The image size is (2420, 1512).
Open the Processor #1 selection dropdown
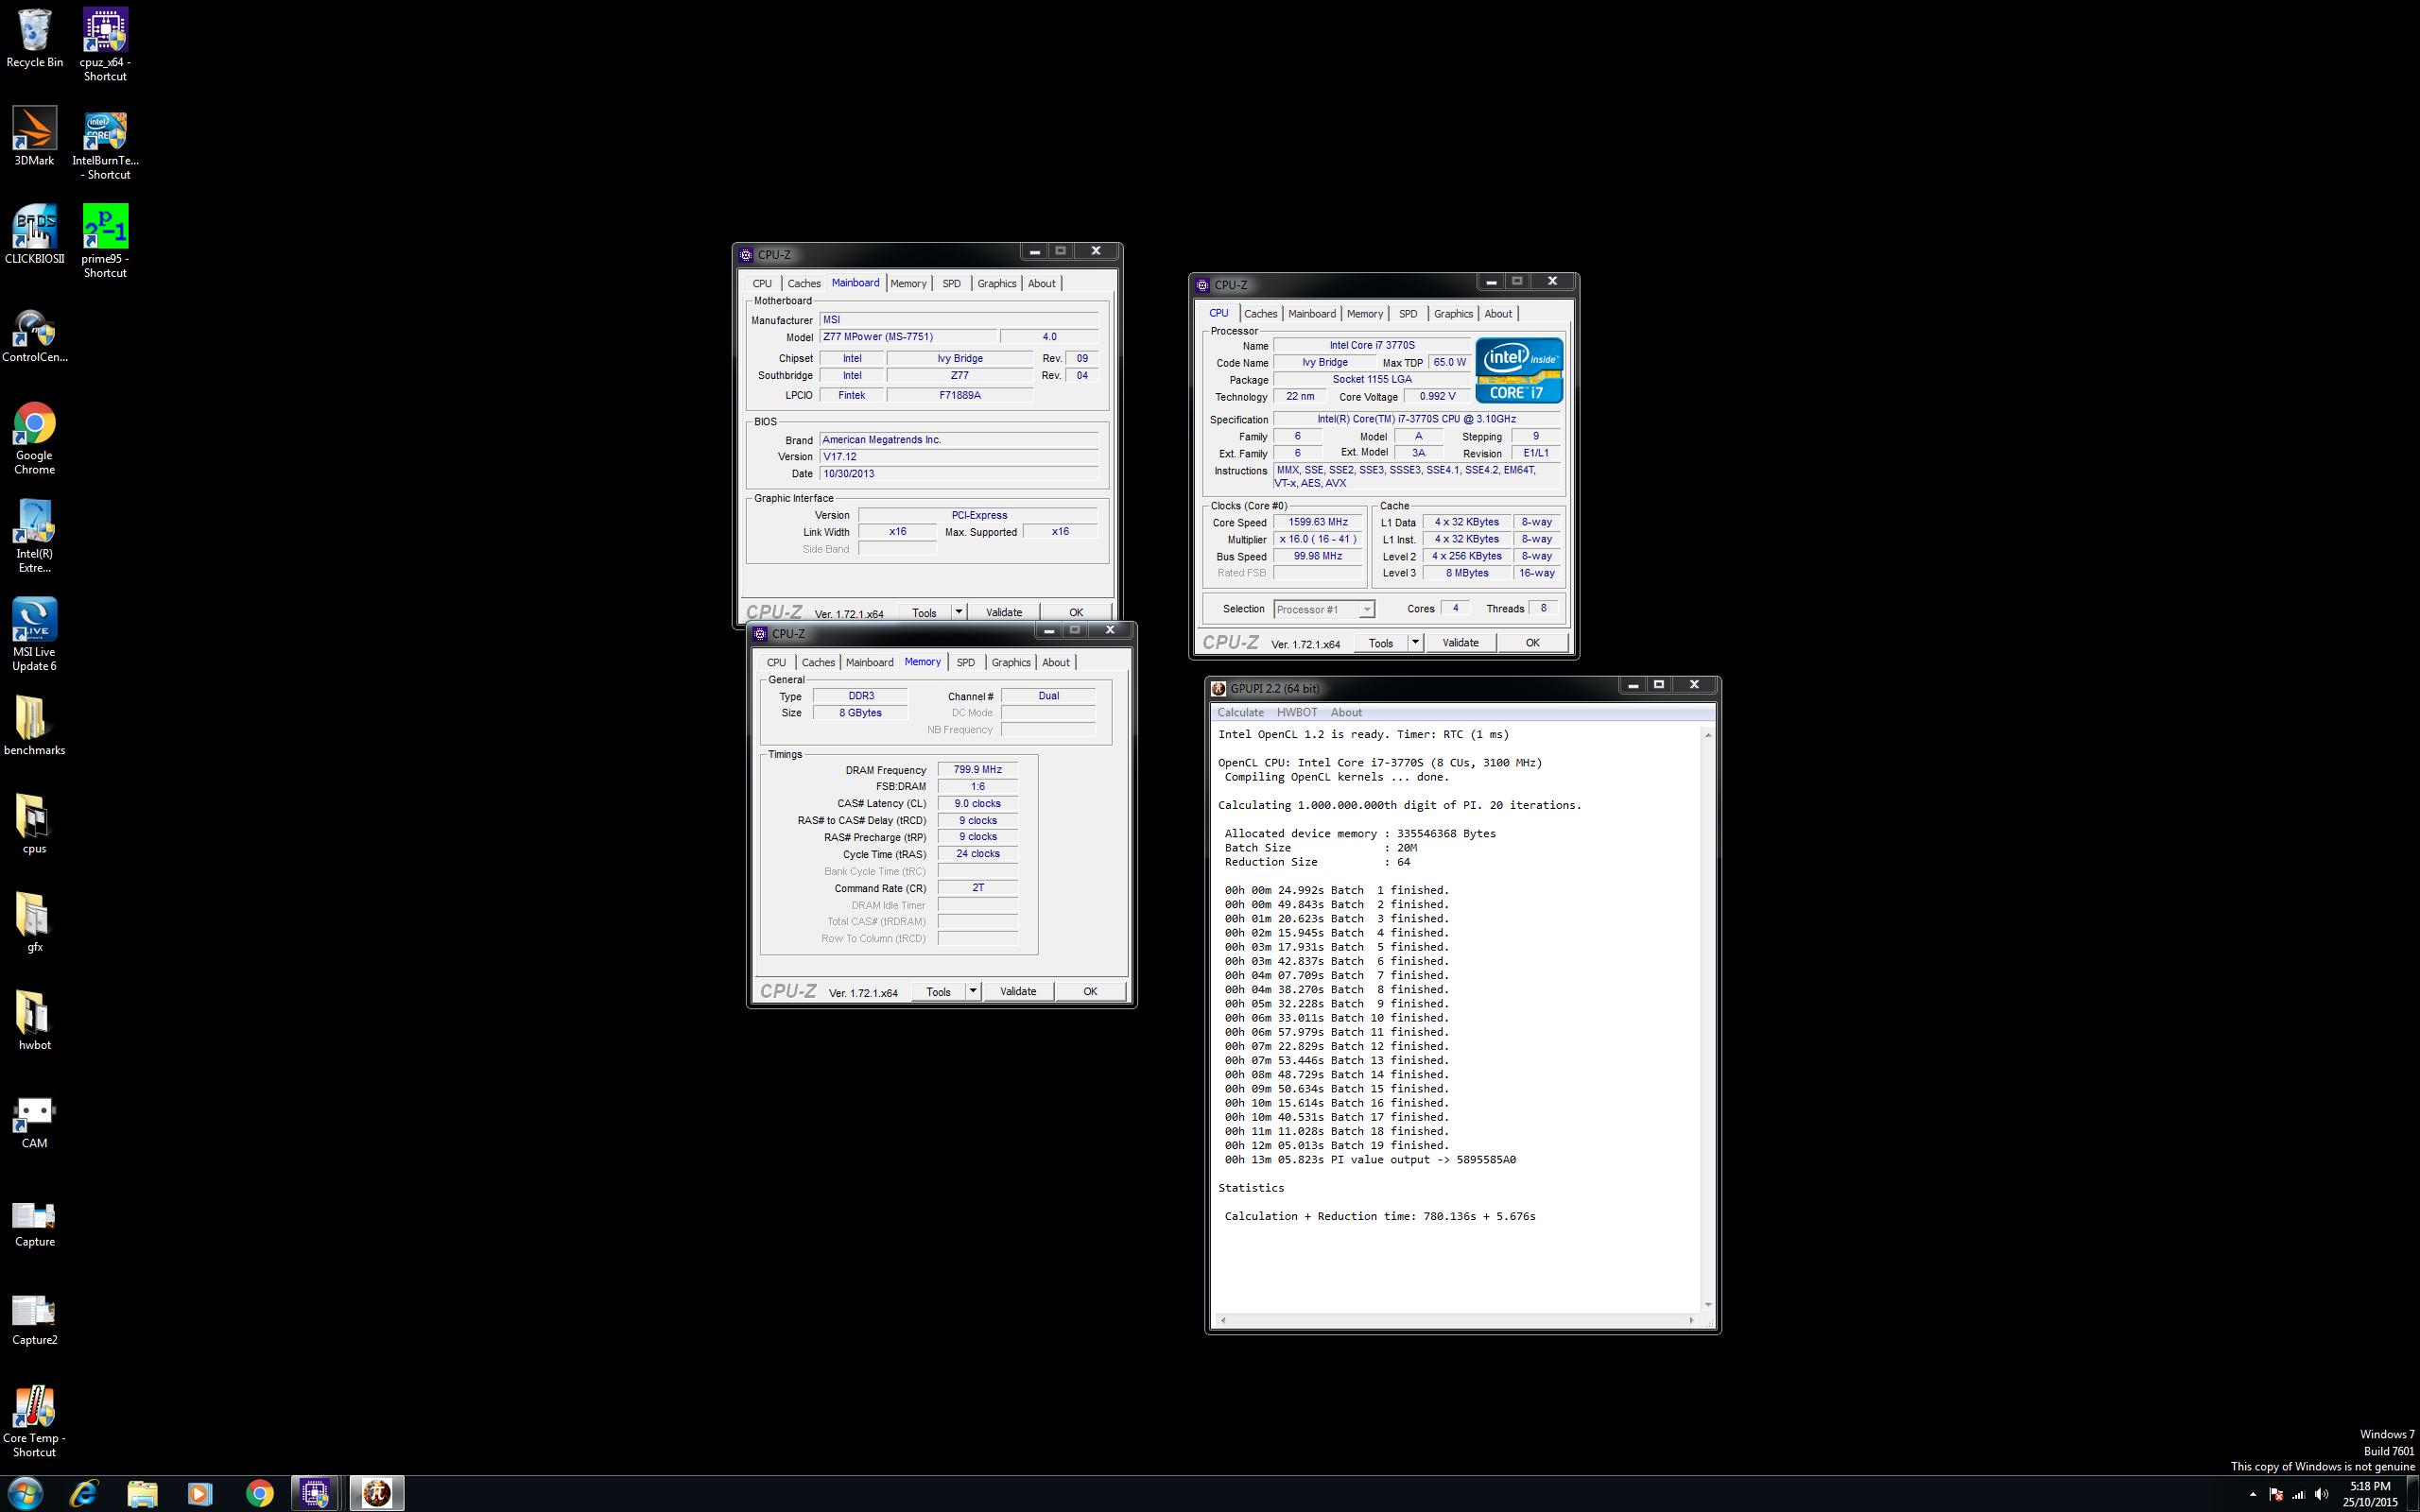point(1324,609)
